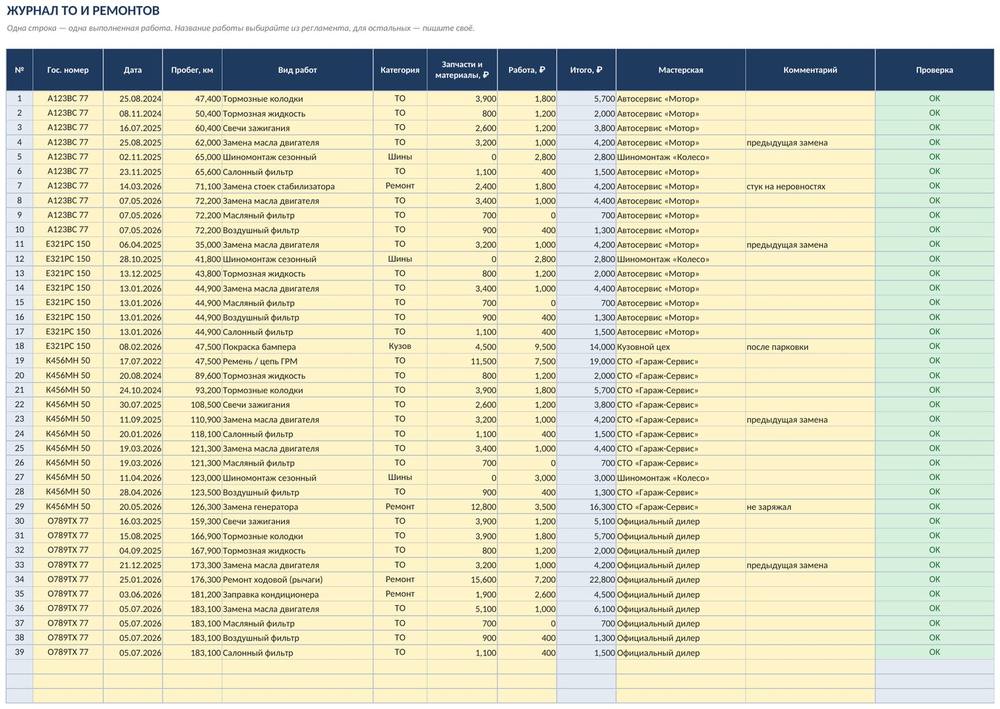
Task: Click the «Вид работ» column header
Action: pyautogui.click(x=297, y=70)
